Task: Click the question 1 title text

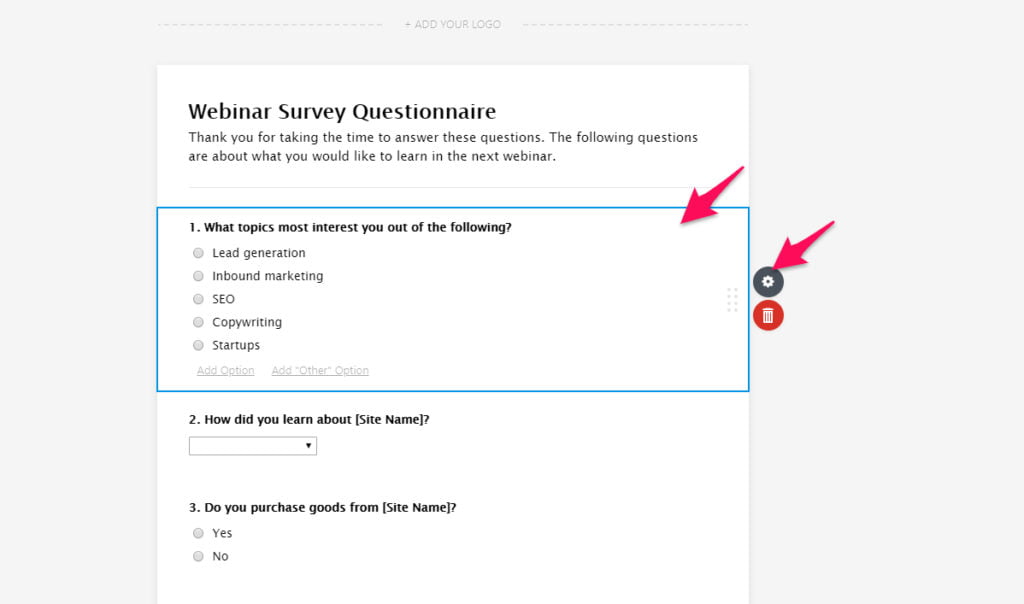Action: point(351,227)
